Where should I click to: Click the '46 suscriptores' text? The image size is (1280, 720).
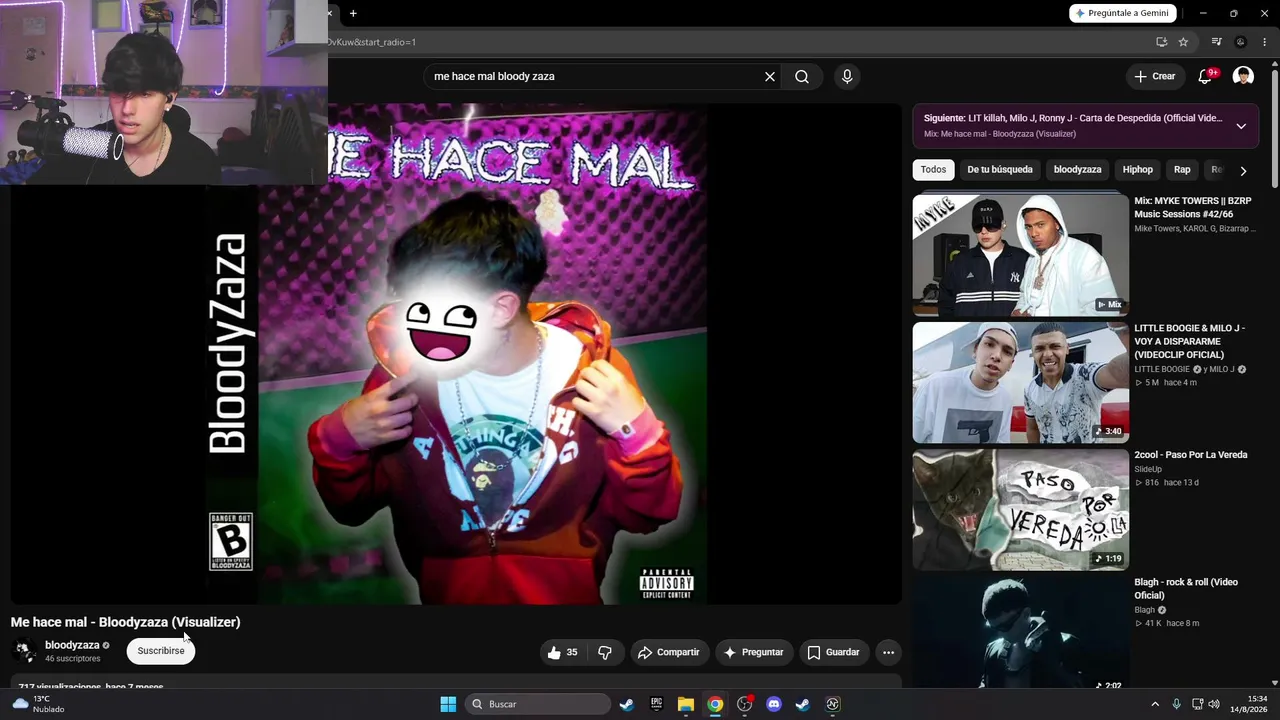[x=73, y=659]
